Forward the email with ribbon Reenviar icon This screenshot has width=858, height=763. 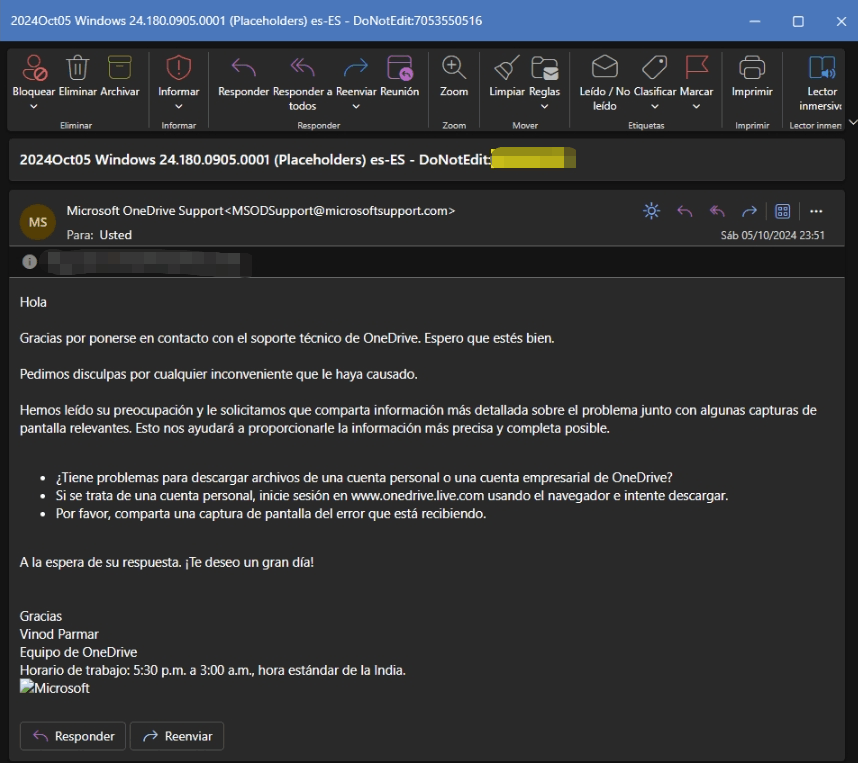[356, 68]
